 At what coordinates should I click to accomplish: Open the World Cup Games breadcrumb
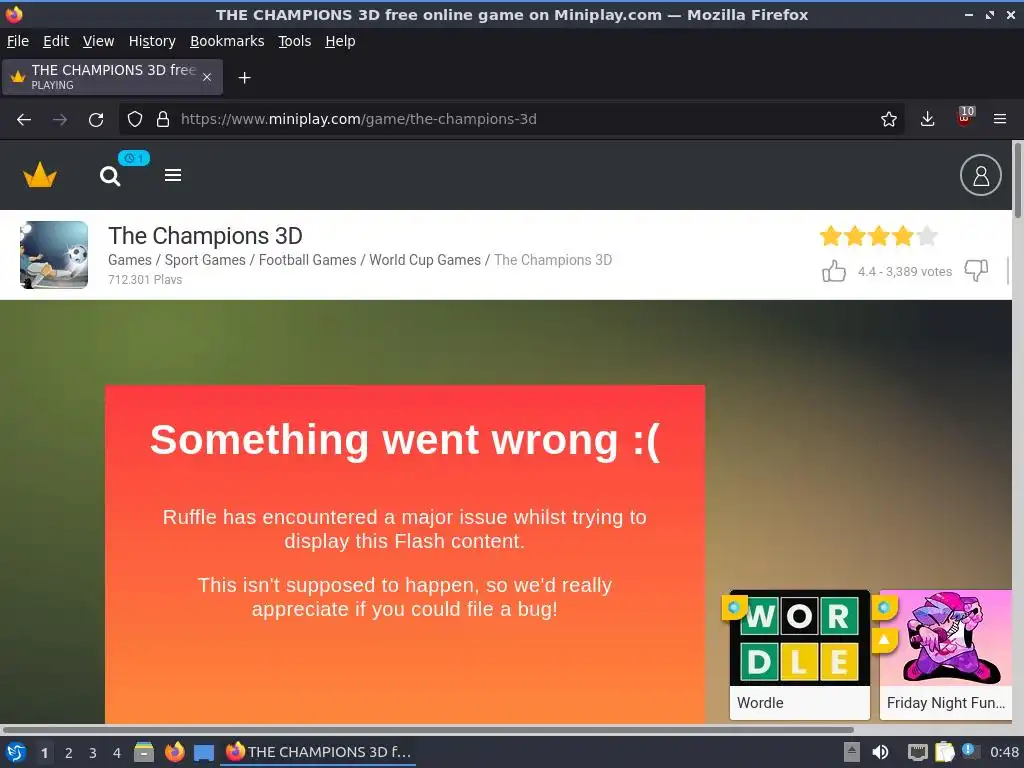(425, 260)
